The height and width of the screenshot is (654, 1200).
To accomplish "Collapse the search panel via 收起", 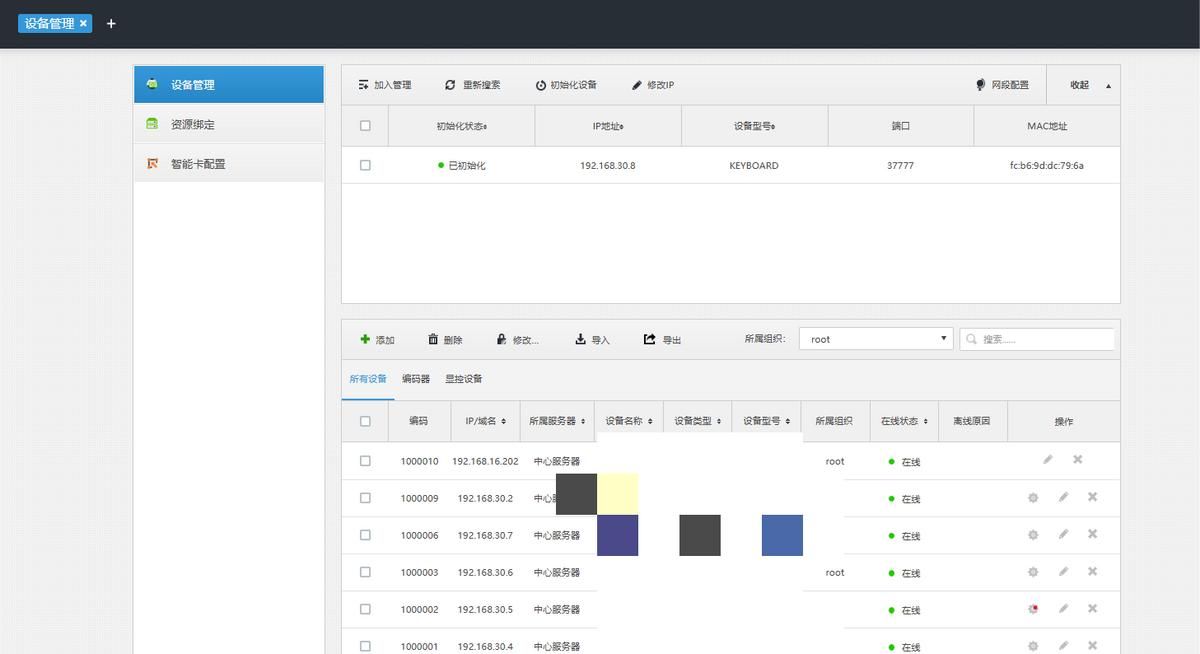I will pyautogui.click(x=1084, y=85).
